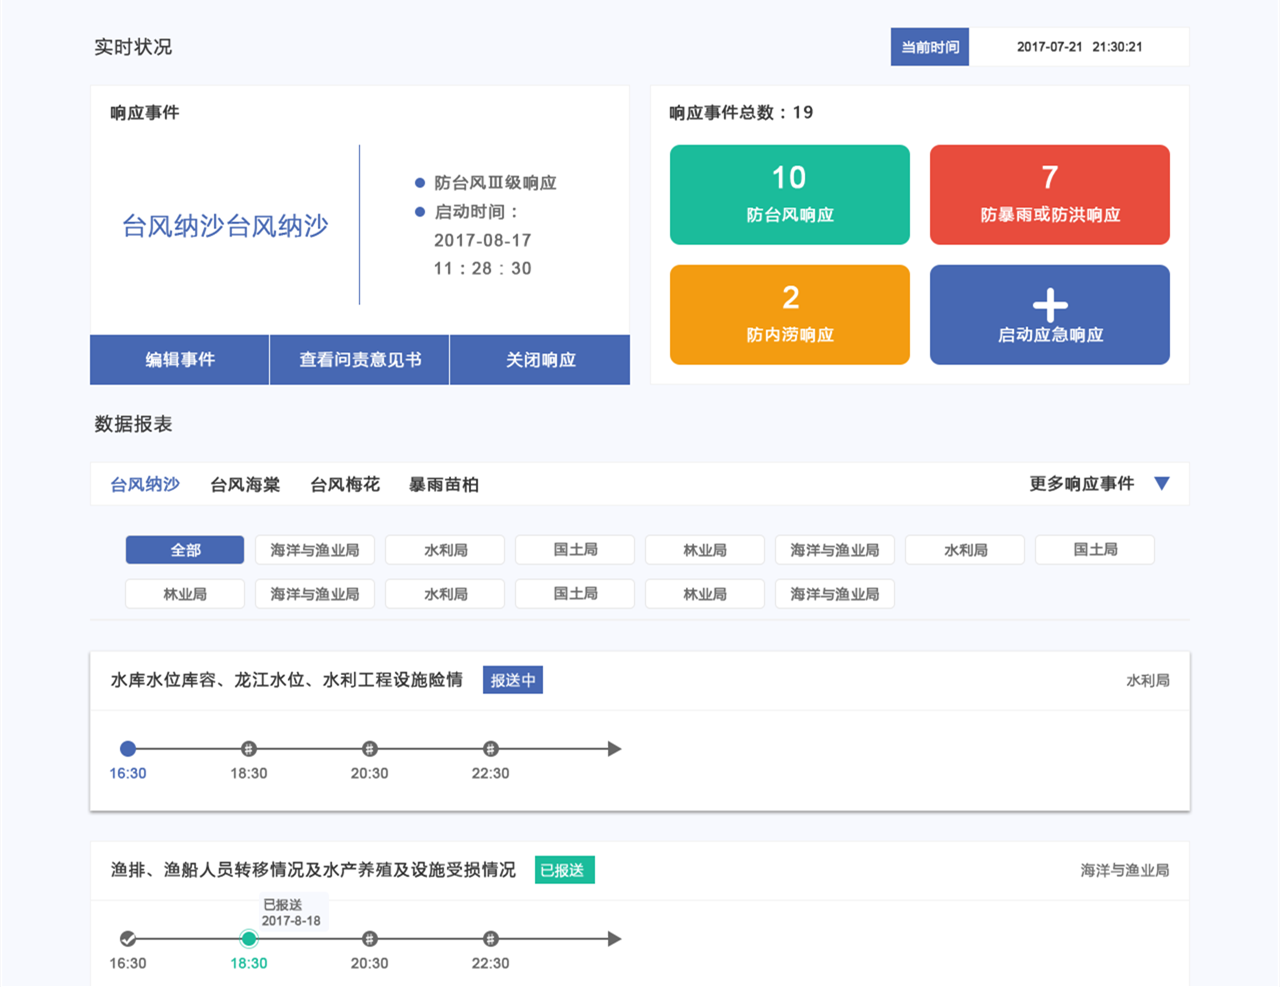Click the 22:30 marker under 水库水位库容
Viewport: 1280px width, 987px height.
click(490, 749)
